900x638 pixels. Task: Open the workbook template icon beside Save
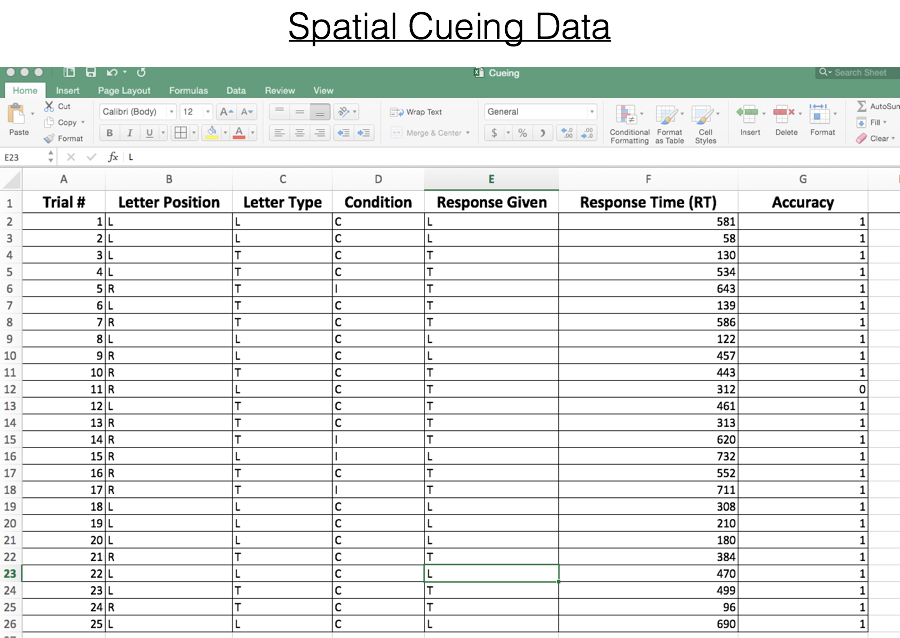tap(69, 72)
